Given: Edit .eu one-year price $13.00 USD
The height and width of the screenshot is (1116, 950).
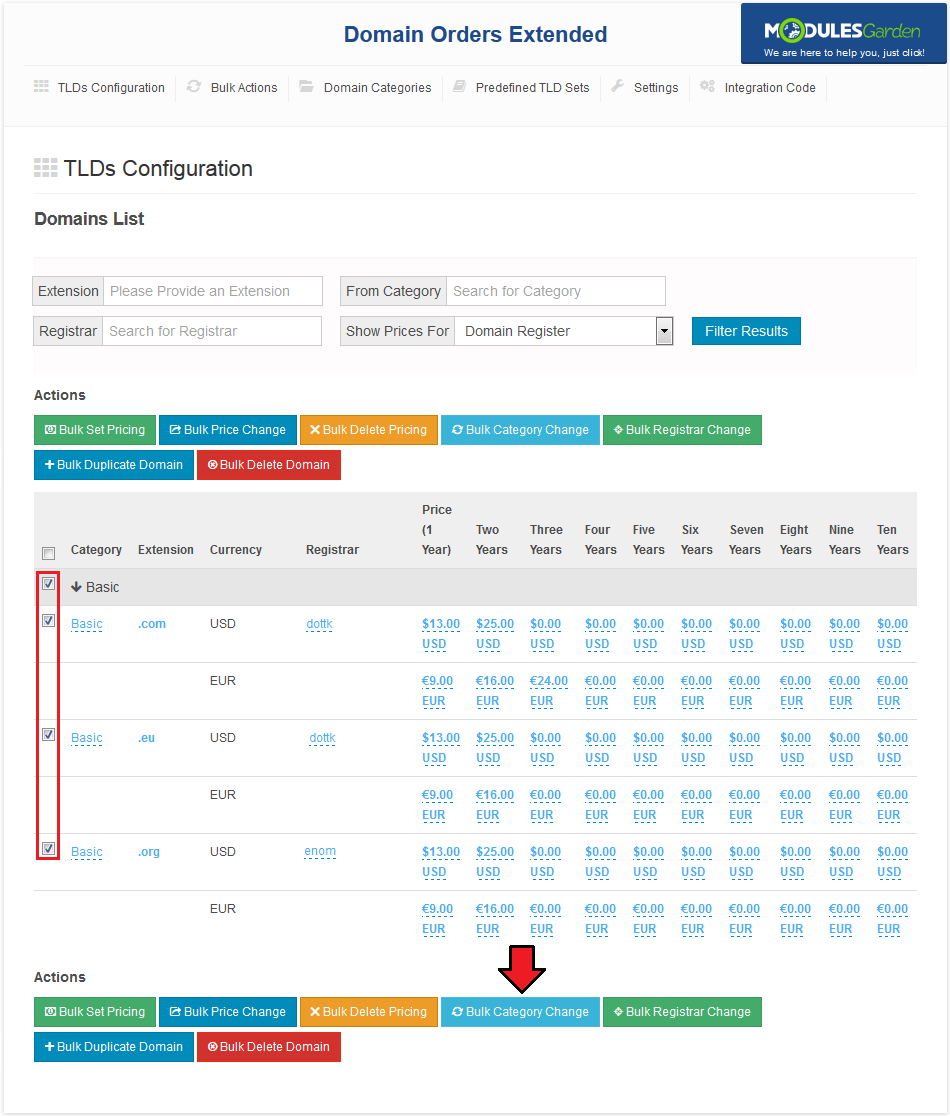Looking at the screenshot, I should coord(440,748).
